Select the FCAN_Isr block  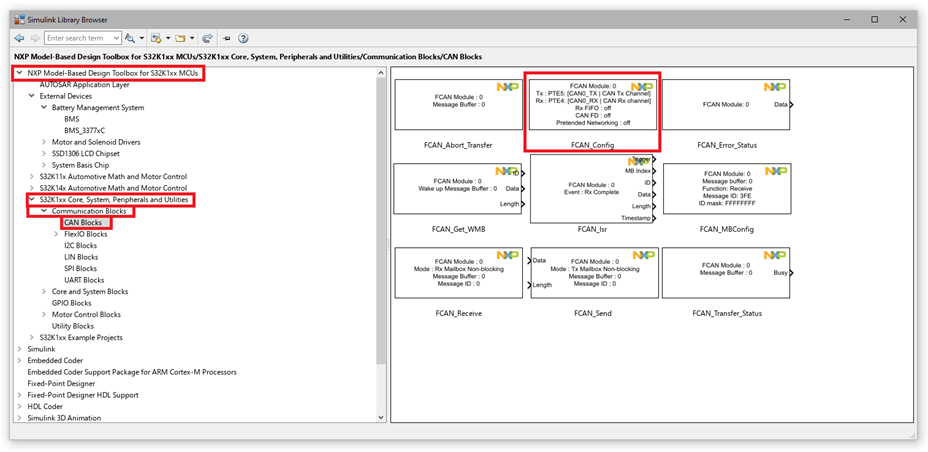(592, 188)
